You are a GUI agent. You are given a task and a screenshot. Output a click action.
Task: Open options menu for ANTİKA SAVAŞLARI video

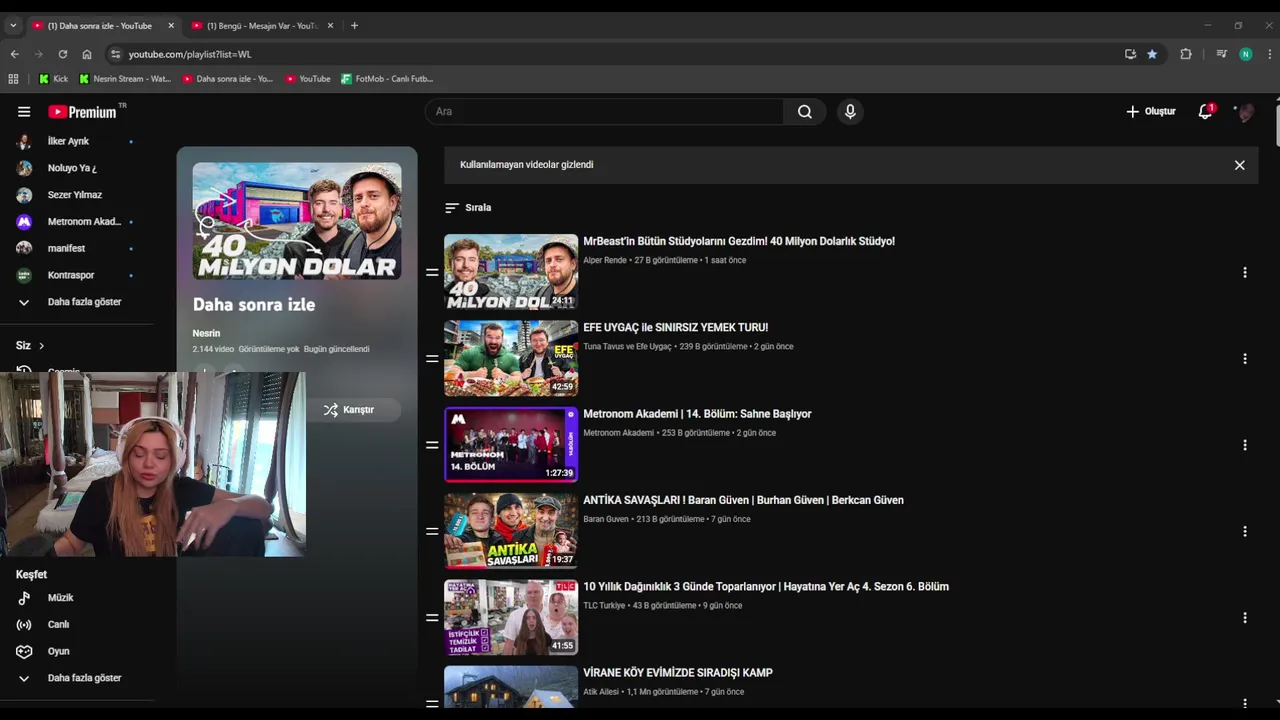tap(1245, 531)
